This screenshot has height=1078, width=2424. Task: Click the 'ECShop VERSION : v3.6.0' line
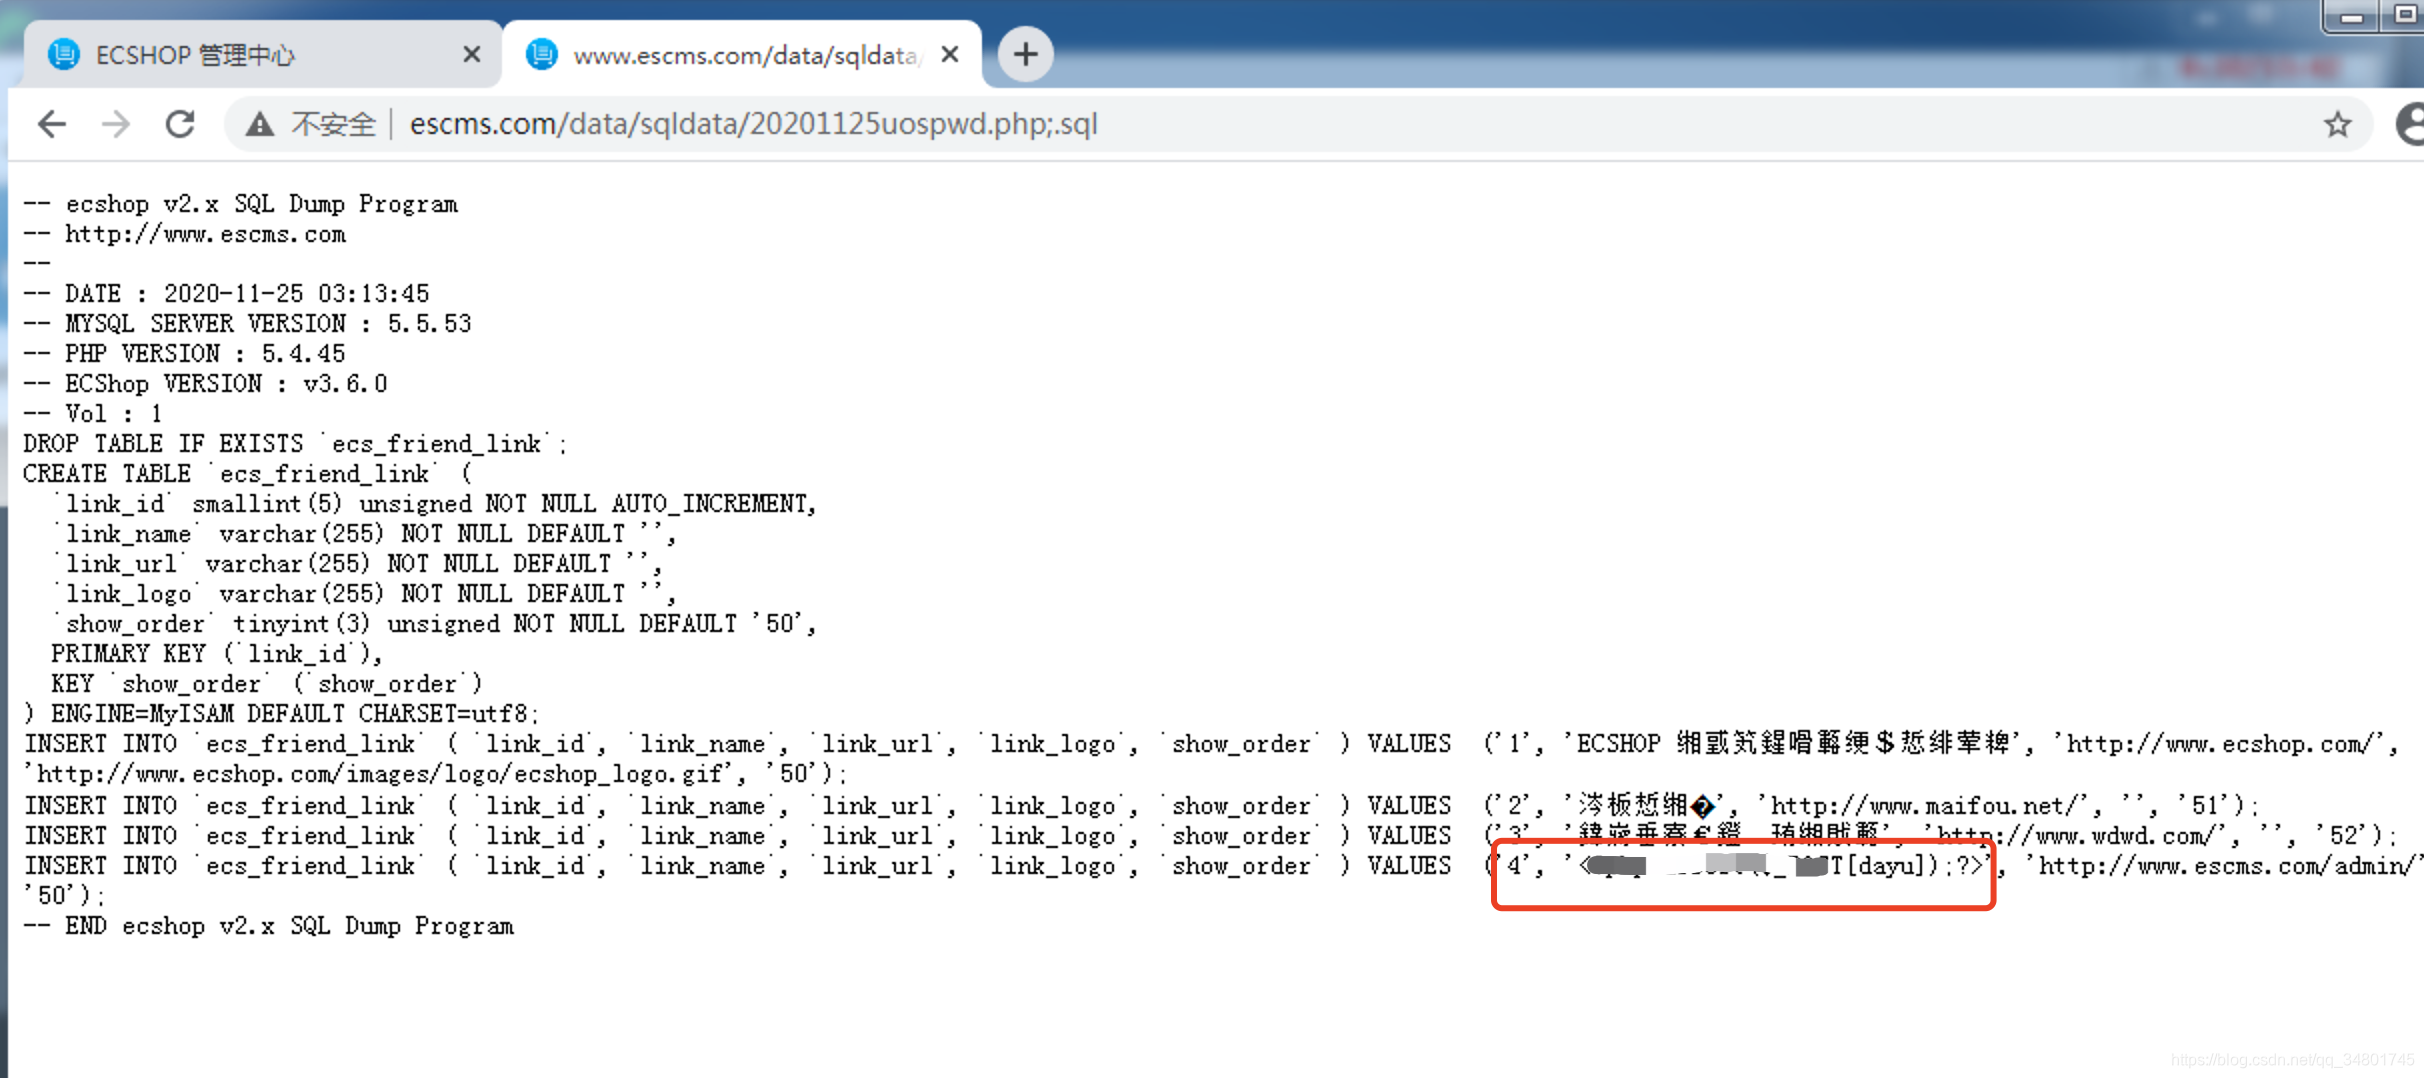tap(226, 384)
